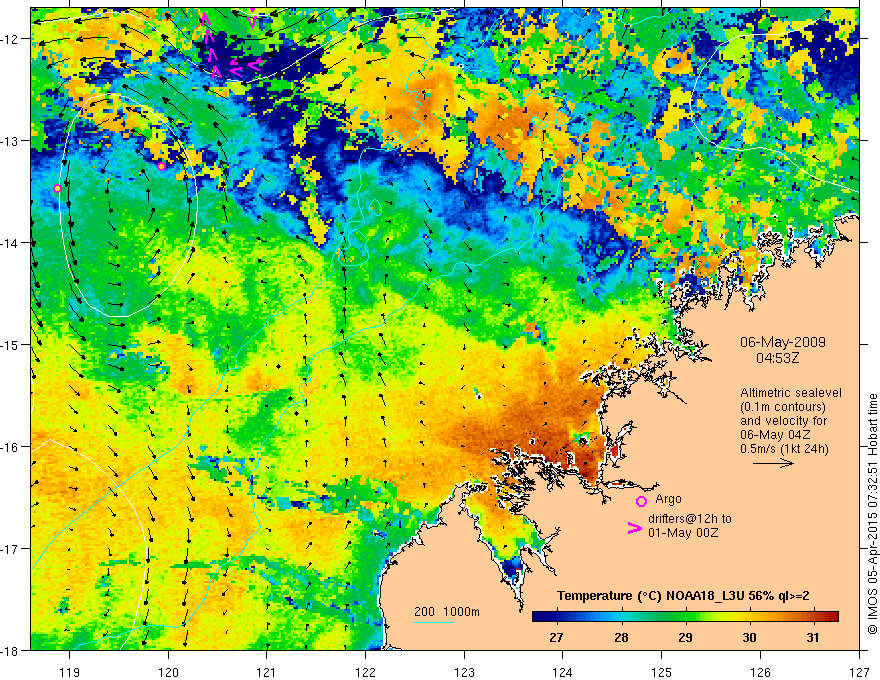The image size is (880, 680).
Task: Click the latitude axis label -18
Action: [12, 651]
